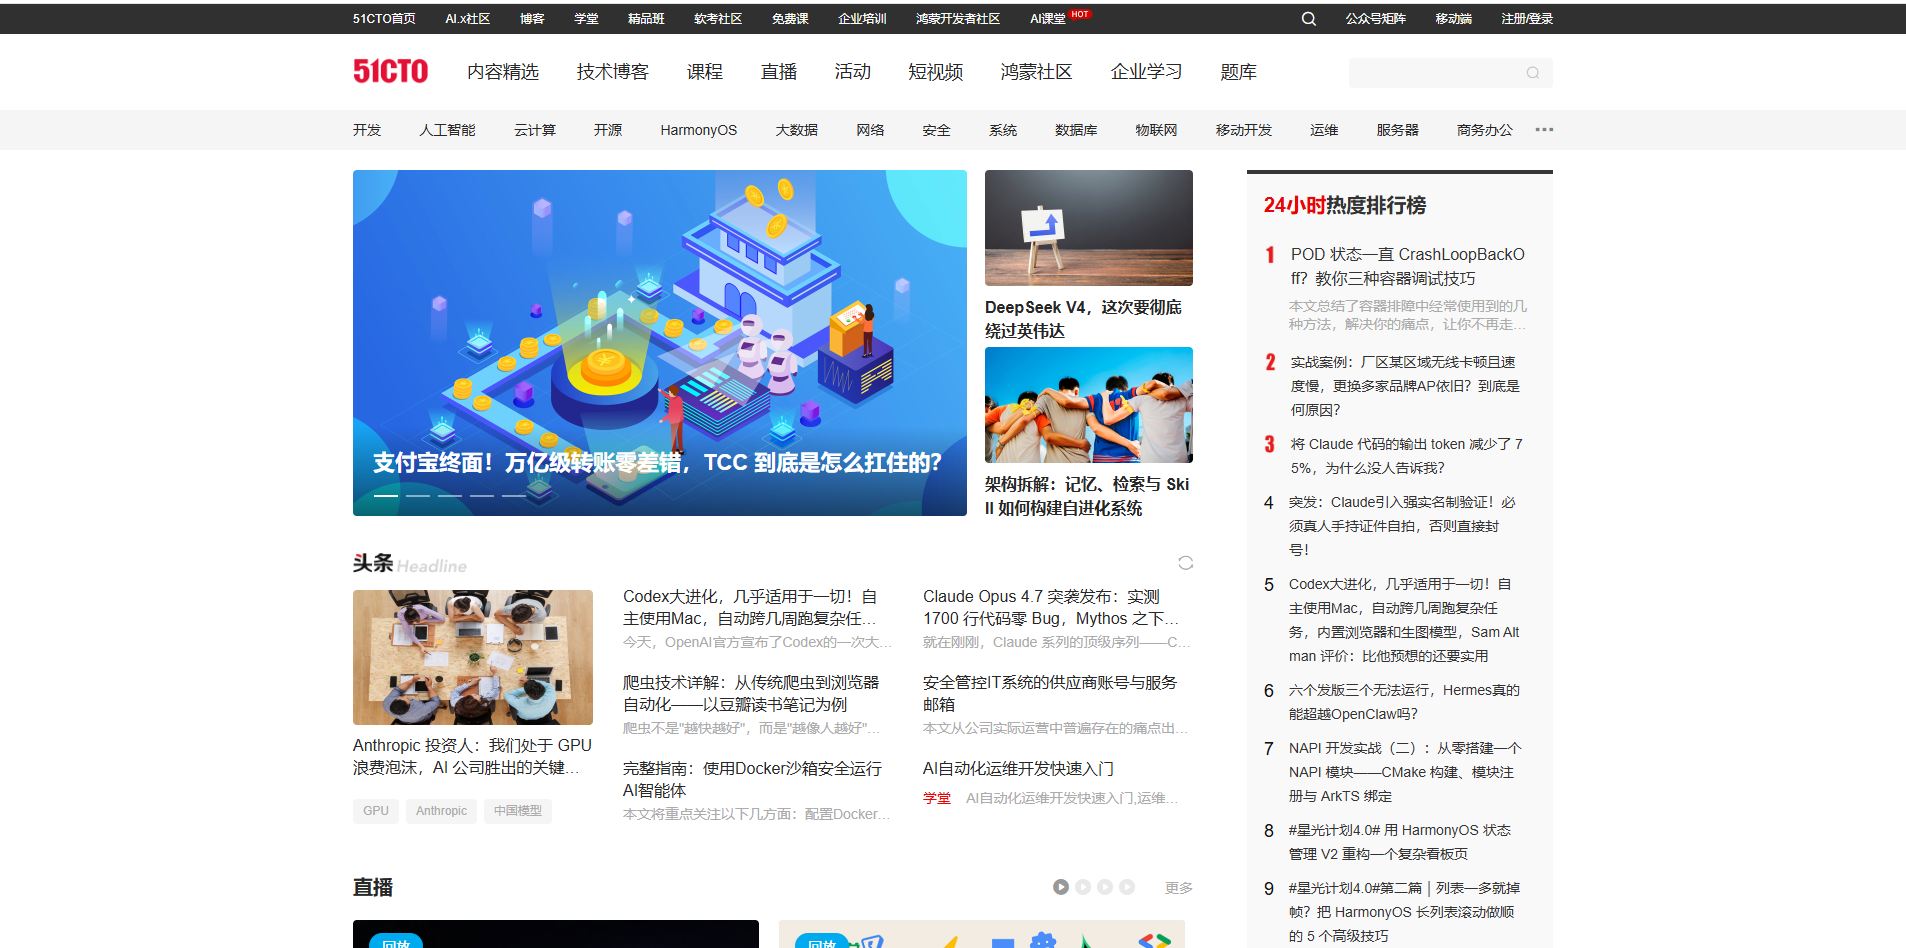The height and width of the screenshot is (948, 1906).
Task: Switch to the 人工智能 category tab
Action: coord(447,129)
